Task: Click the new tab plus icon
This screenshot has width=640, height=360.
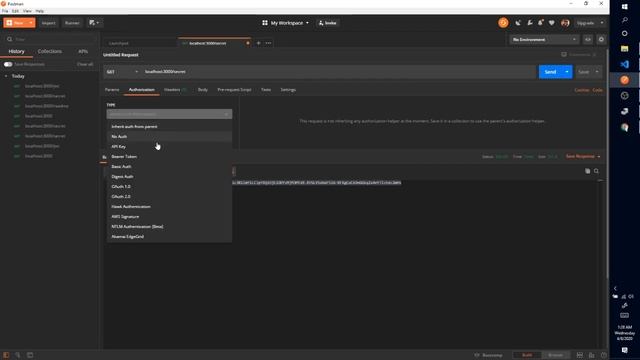Action: pos(258,43)
